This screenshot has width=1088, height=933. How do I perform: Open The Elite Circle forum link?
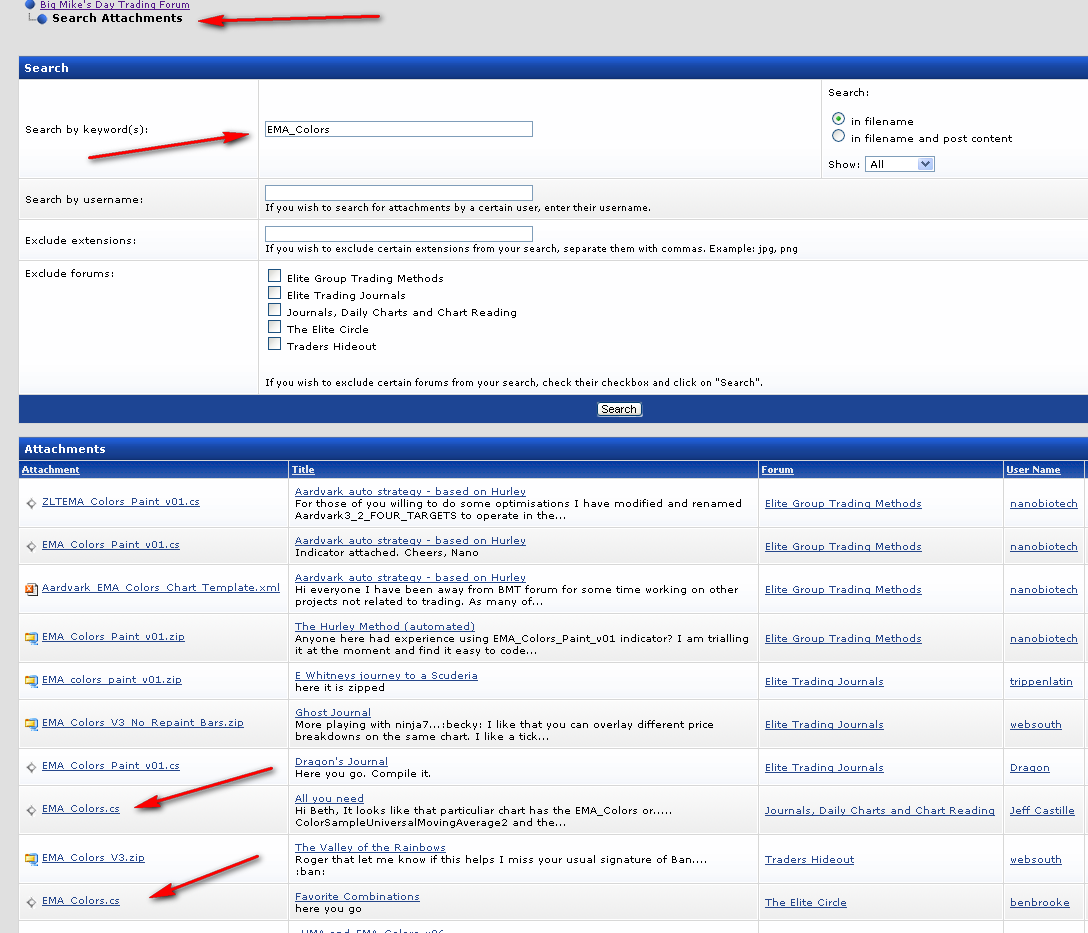coord(806,902)
